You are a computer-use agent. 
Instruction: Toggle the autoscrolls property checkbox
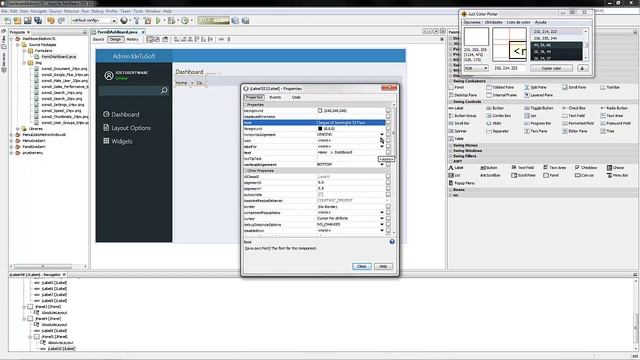tap(320, 195)
